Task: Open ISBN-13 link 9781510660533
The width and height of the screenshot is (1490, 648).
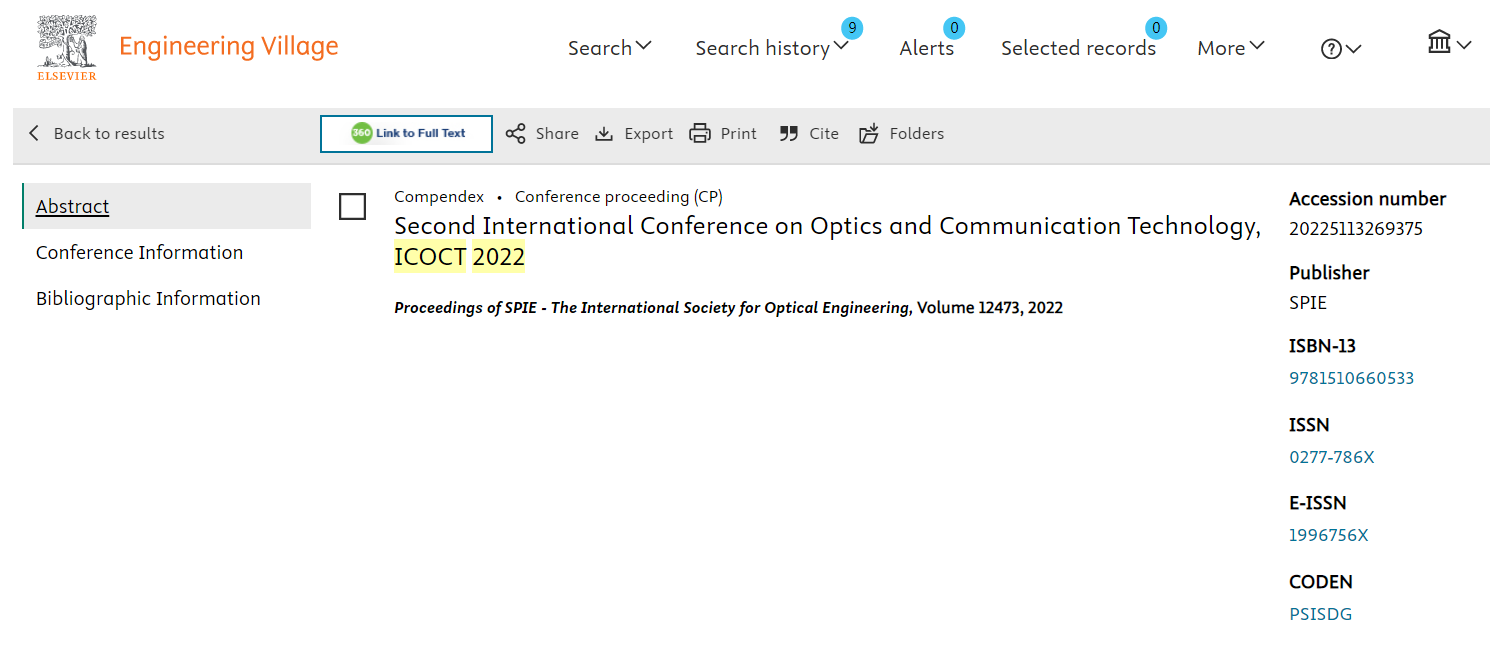Action: (1352, 378)
